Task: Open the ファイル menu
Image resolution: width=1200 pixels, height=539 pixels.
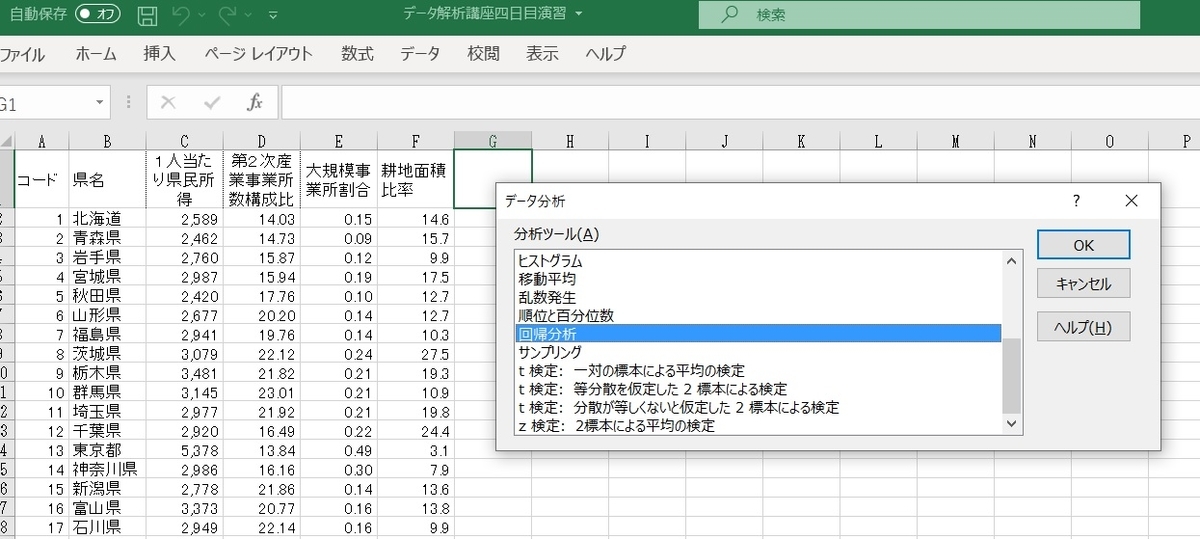Action: [x=22, y=54]
